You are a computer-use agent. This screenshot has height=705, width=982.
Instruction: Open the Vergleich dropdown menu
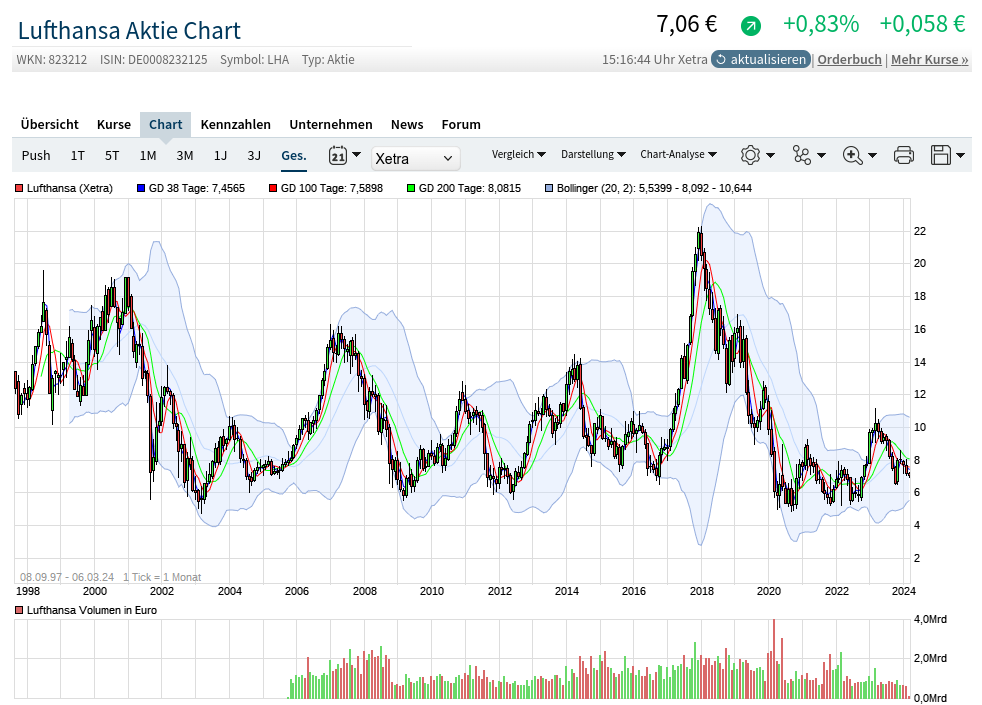tap(519, 154)
